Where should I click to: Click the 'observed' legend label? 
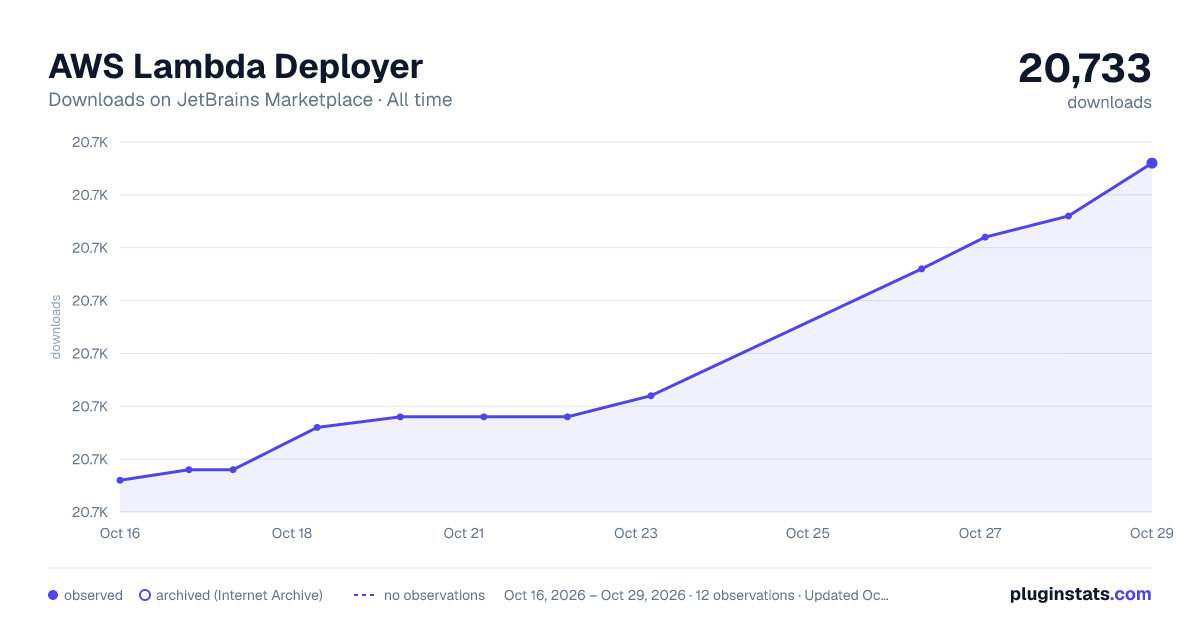(93, 595)
